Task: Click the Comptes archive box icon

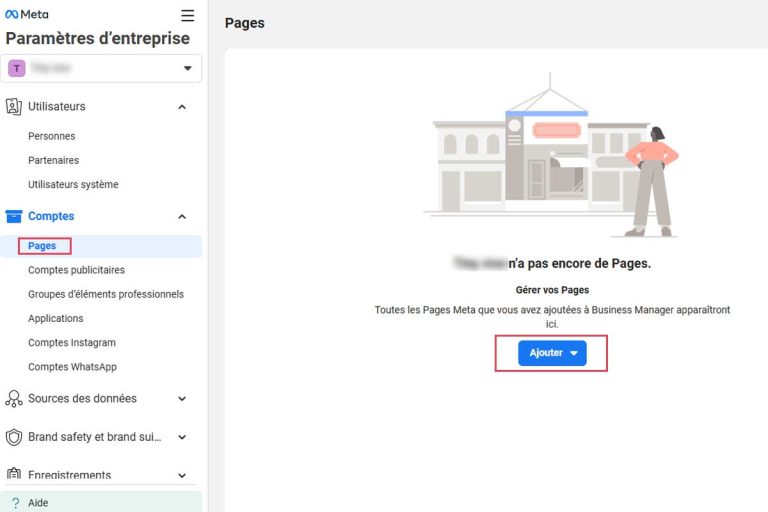Action: [14, 216]
